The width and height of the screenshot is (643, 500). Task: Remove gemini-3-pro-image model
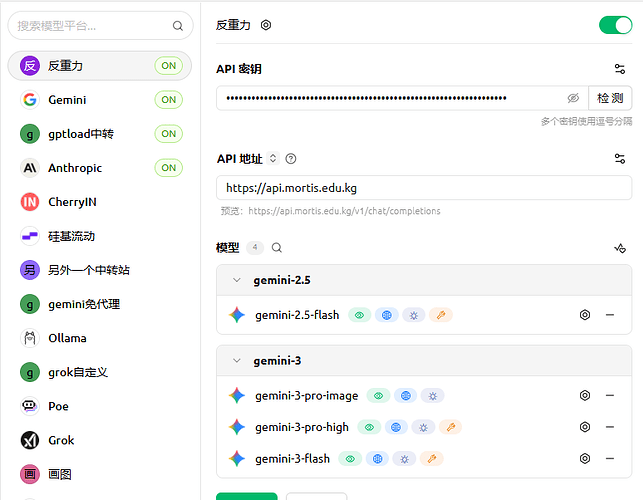tap(610, 395)
